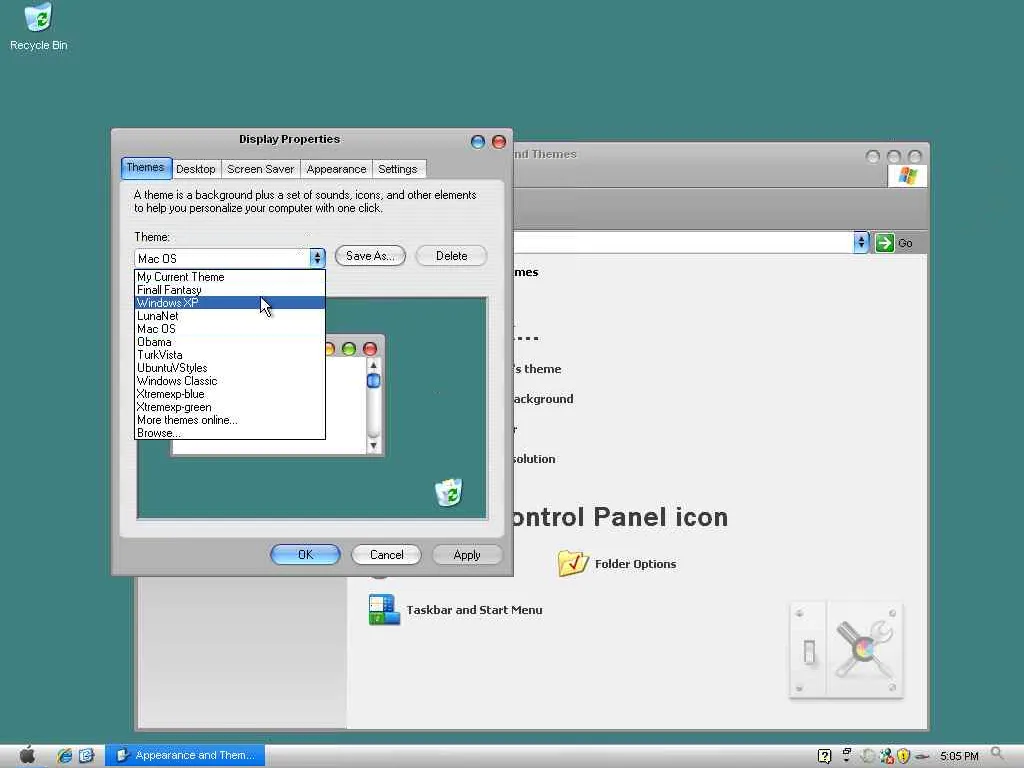Click the preview Recycle Bin icon
The image size is (1024, 768).
(x=449, y=493)
